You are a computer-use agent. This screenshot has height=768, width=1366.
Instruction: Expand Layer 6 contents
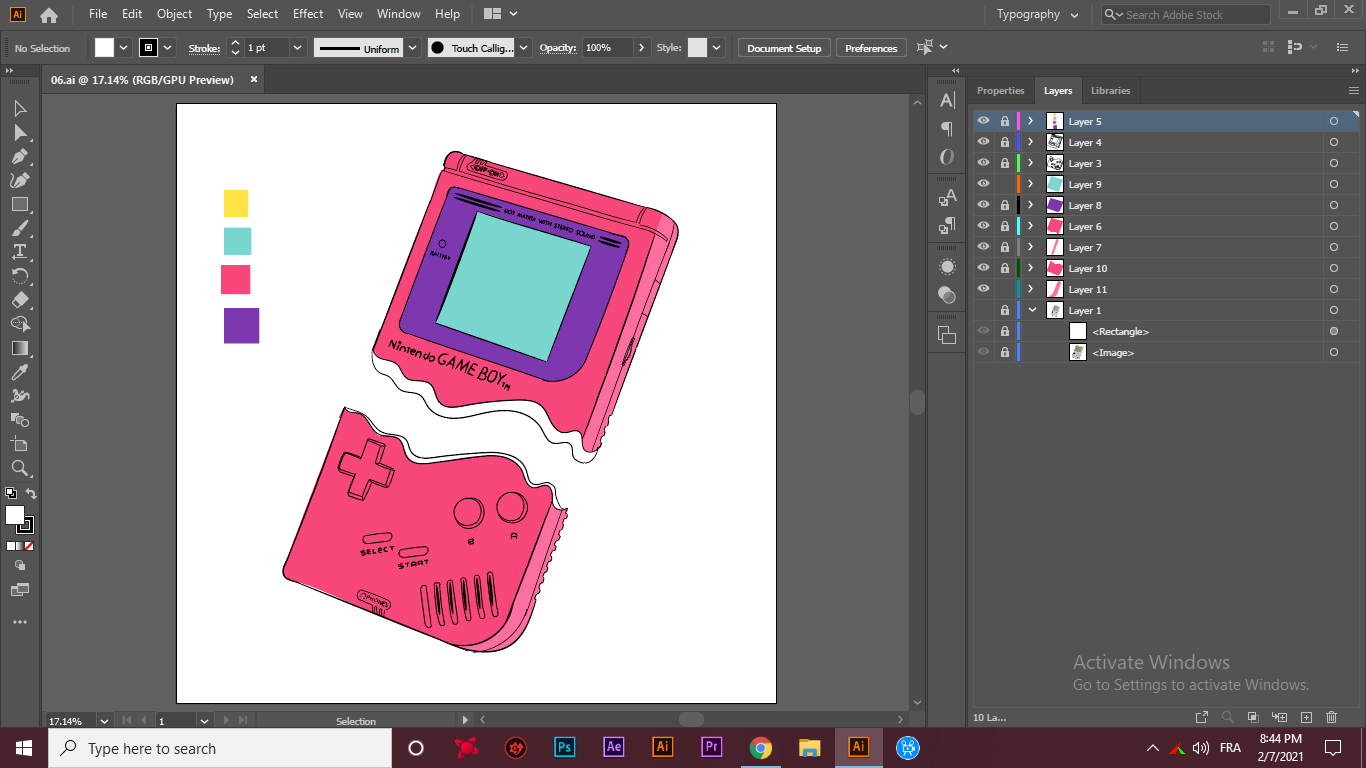1031,226
